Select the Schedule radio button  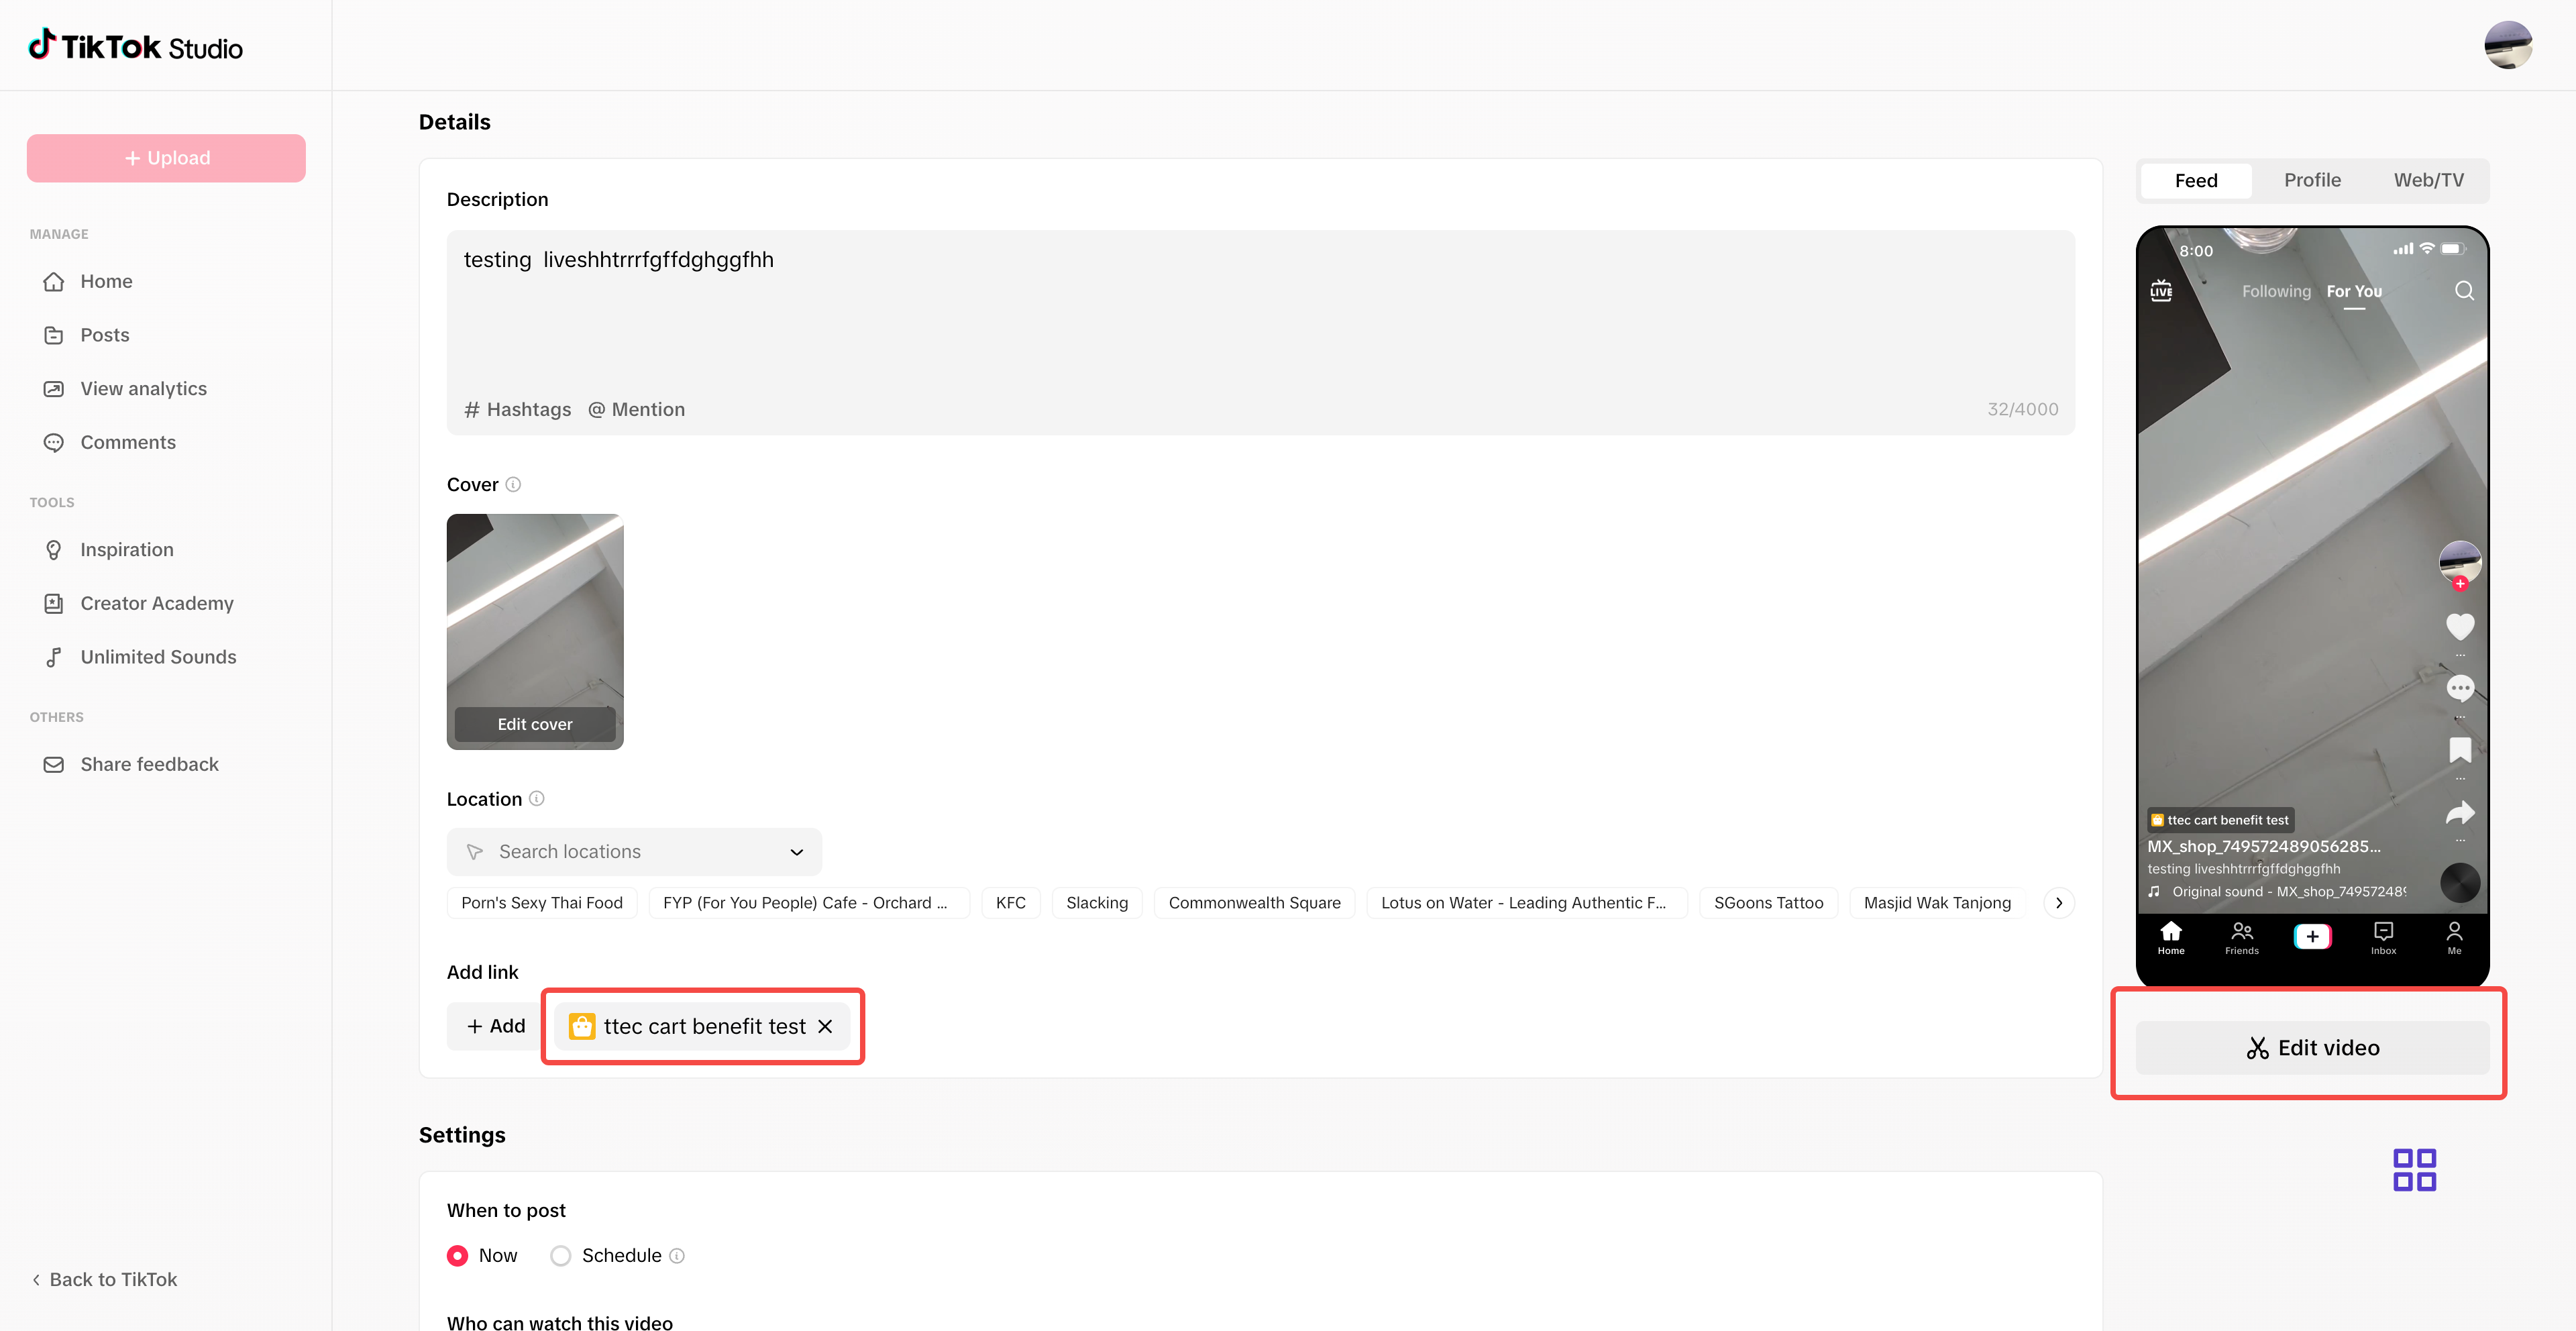[561, 1256]
